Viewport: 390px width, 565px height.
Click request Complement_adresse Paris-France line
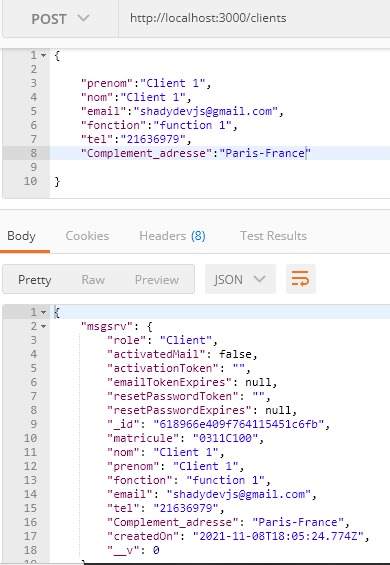196,154
